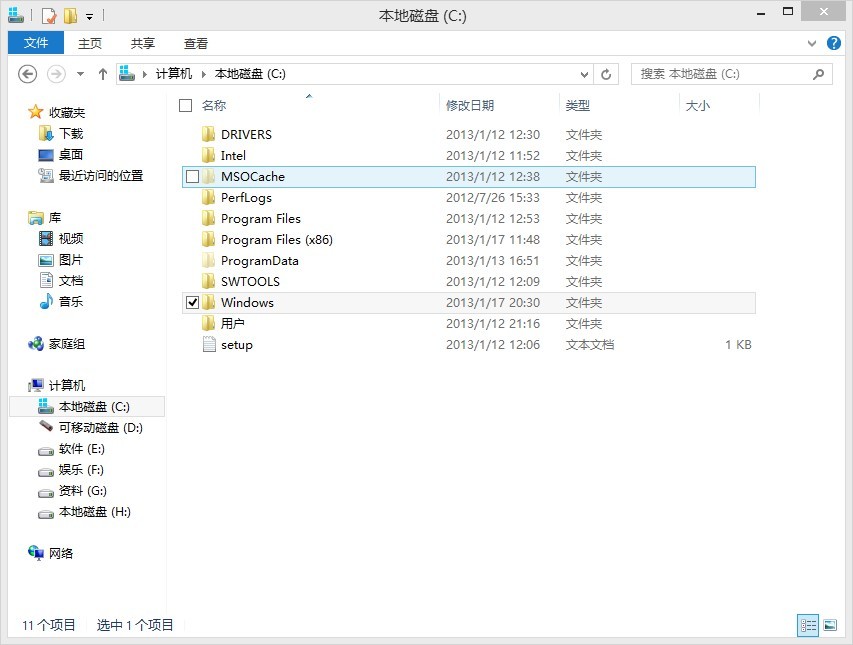Image resolution: width=853 pixels, height=645 pixels.
Task: Open 库 in the navigation pane
Action: tap(55, 218)
